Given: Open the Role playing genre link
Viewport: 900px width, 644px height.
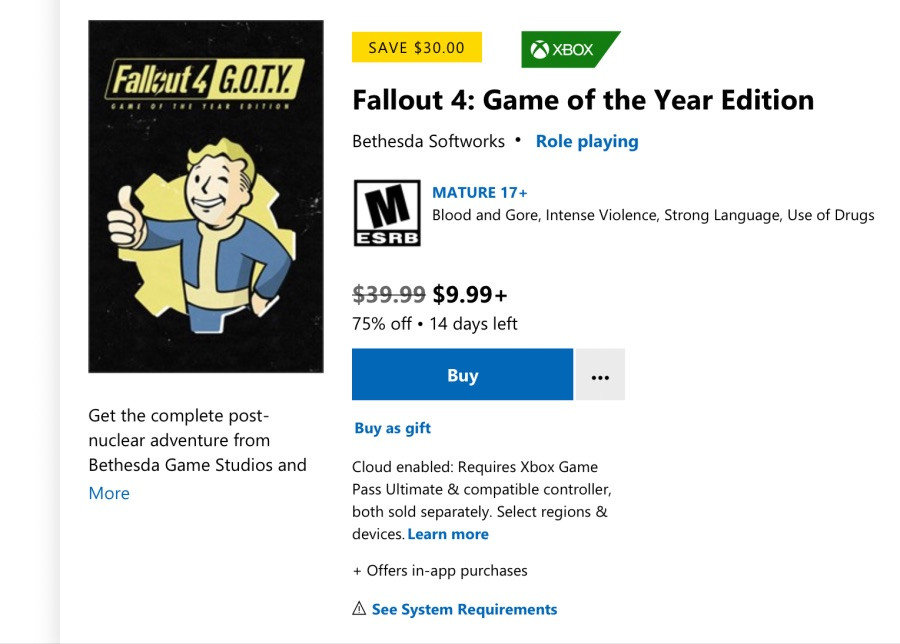Looking at the screenshot, I should pos(587,141).
